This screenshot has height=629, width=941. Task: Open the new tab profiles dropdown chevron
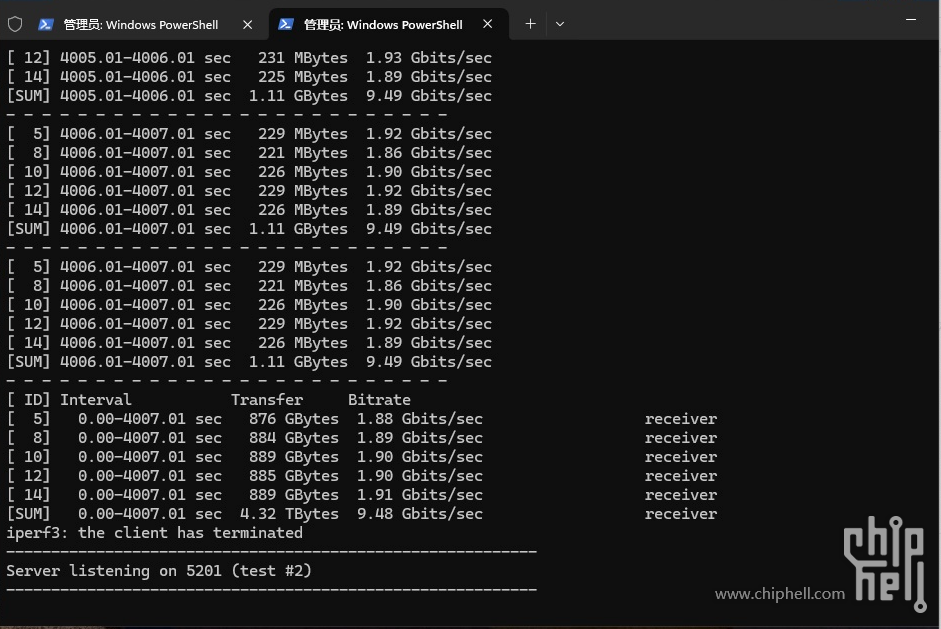tap(560, 24)
